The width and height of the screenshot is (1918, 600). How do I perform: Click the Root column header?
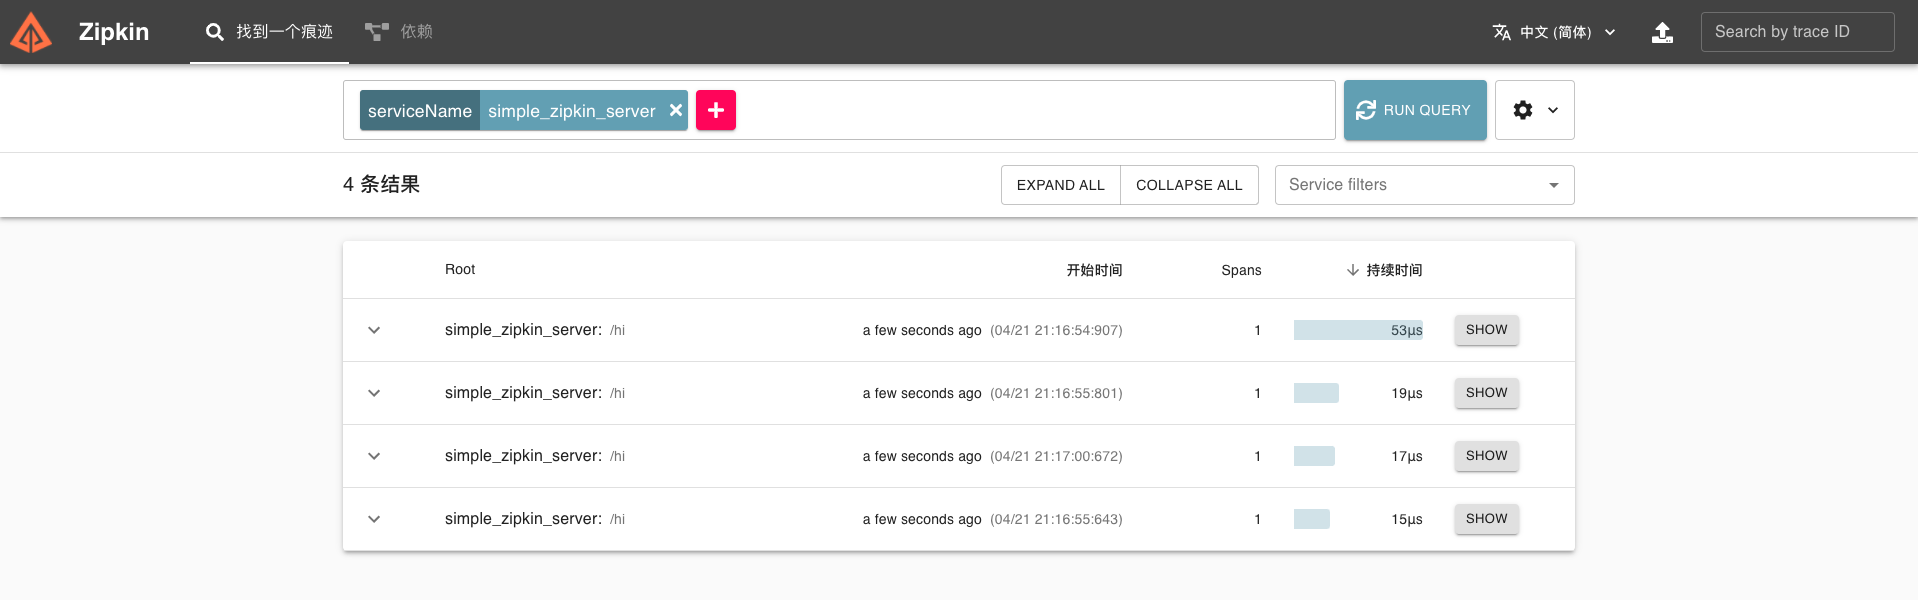460,269
